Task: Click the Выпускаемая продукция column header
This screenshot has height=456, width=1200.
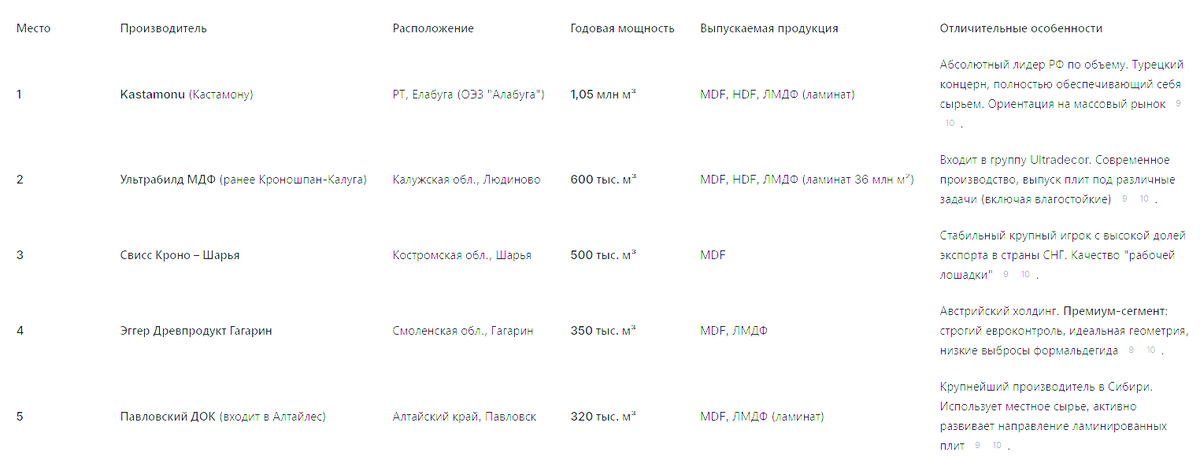Action: pos(769,28)
